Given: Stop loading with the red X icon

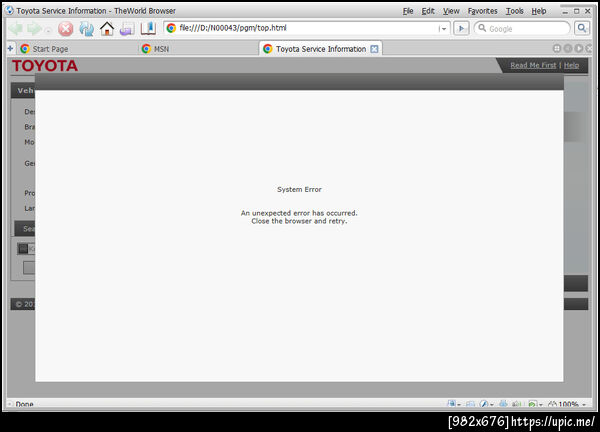Looking at the screenshot, I should point(66,29).
